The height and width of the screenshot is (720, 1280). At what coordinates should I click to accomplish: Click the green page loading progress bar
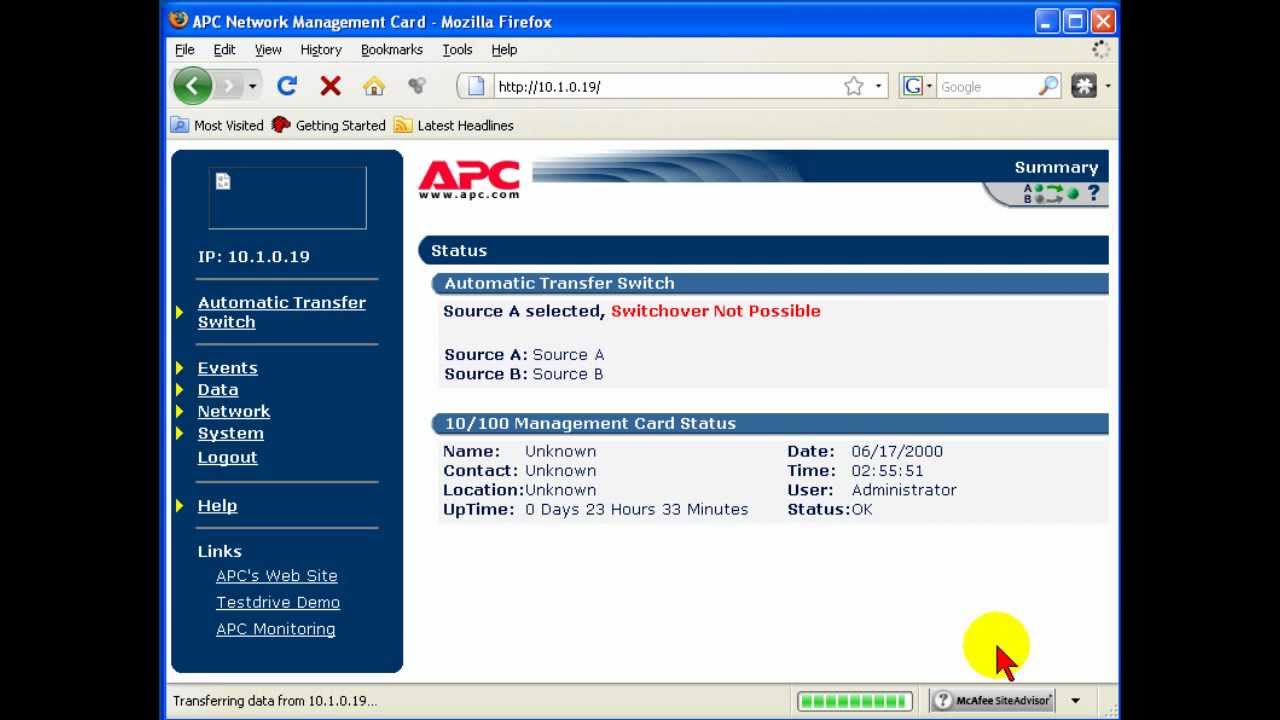pos(854,700)
